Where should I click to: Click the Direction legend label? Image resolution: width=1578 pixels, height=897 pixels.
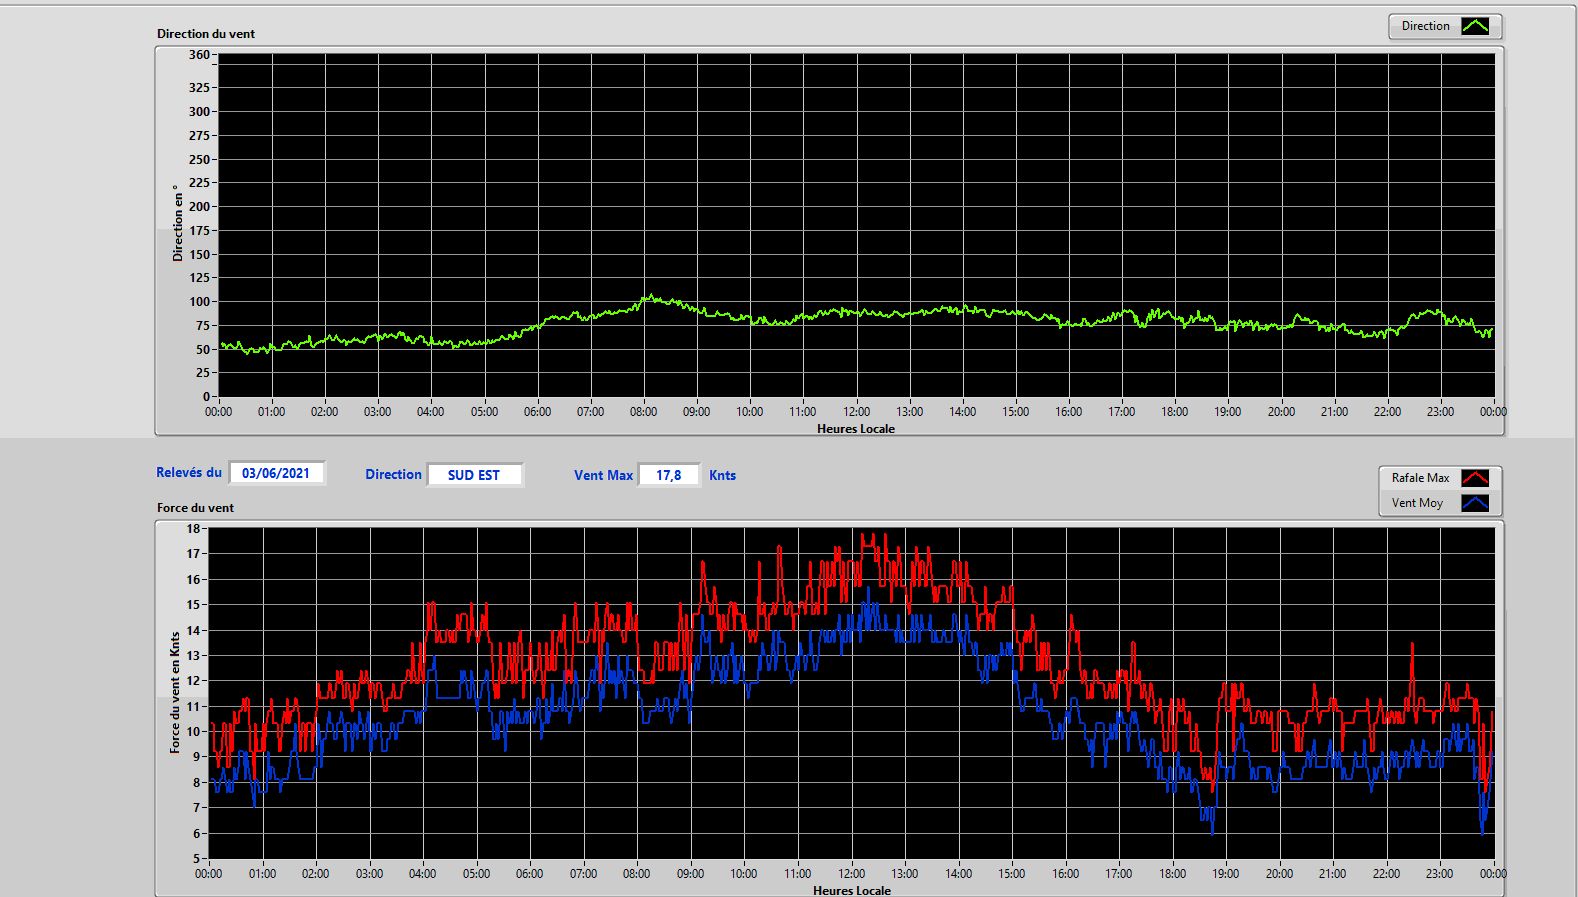(x=1425, y=26)
